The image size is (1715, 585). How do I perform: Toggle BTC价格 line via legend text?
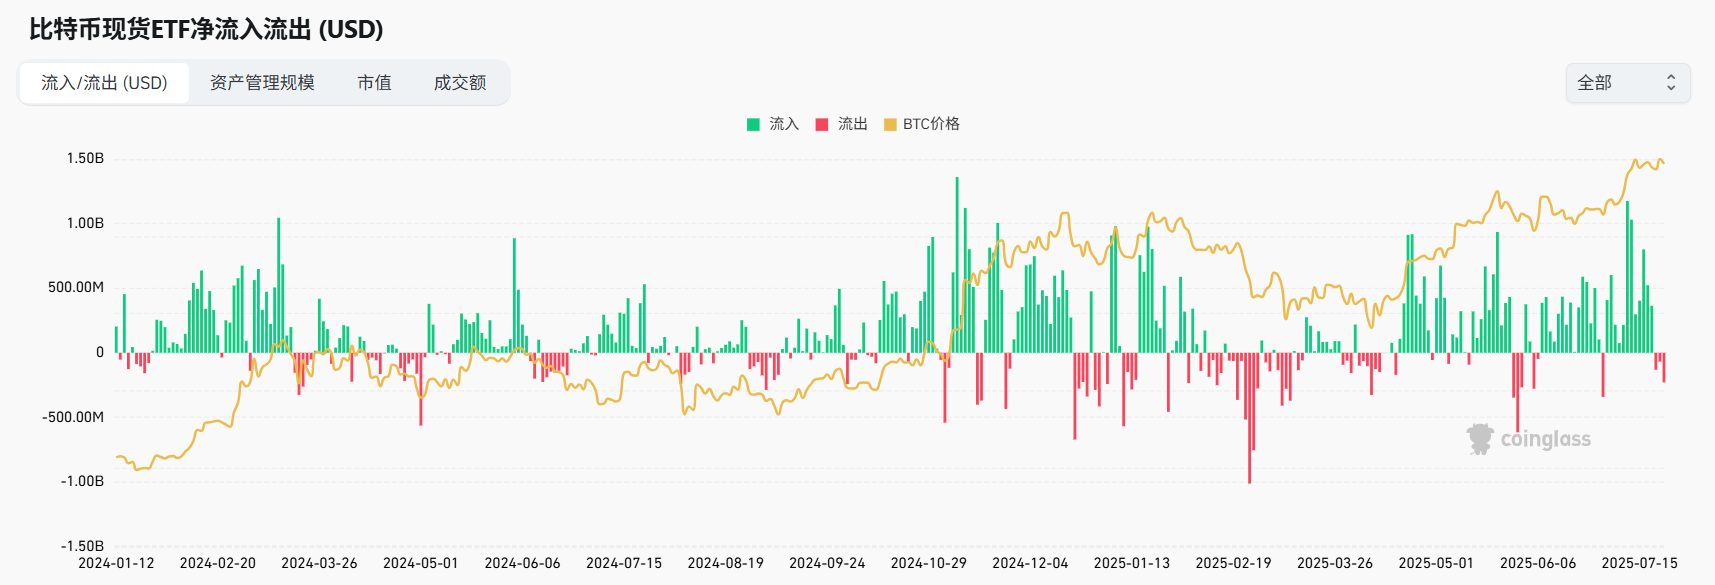click(931, 124)
